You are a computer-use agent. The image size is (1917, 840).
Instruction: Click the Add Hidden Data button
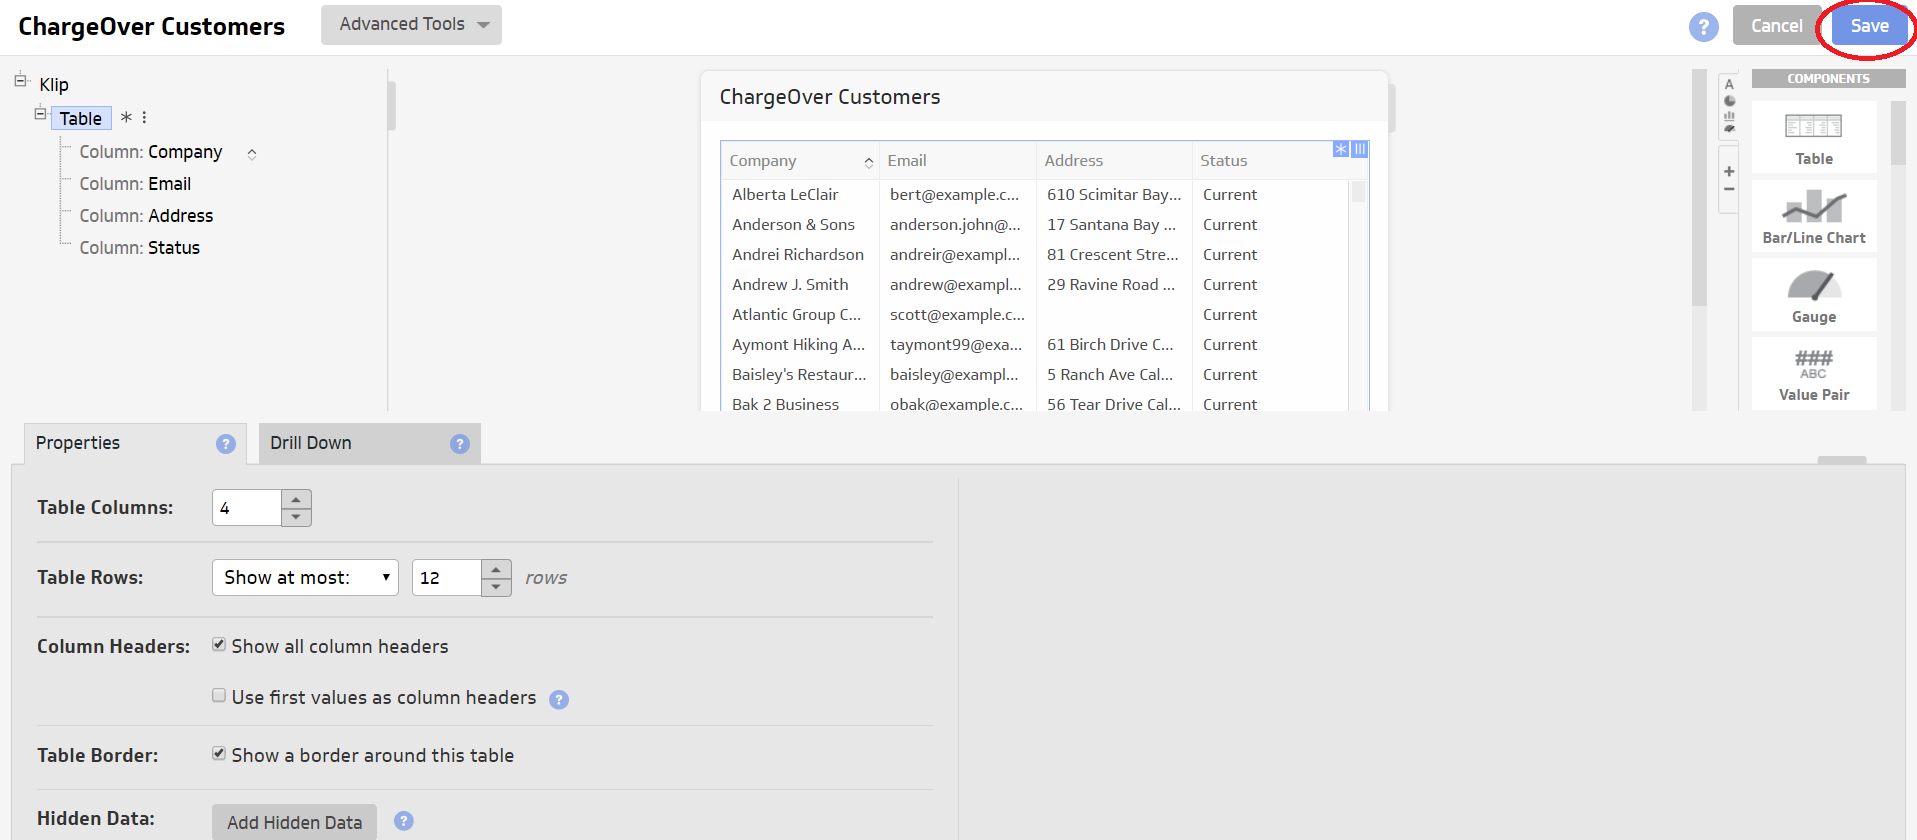point(294,822)
